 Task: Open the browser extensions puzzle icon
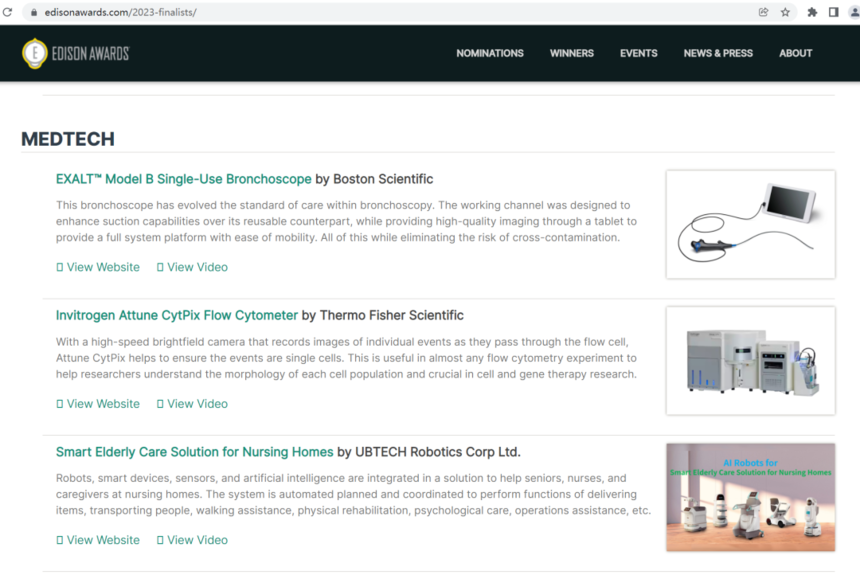click(812, 12)
